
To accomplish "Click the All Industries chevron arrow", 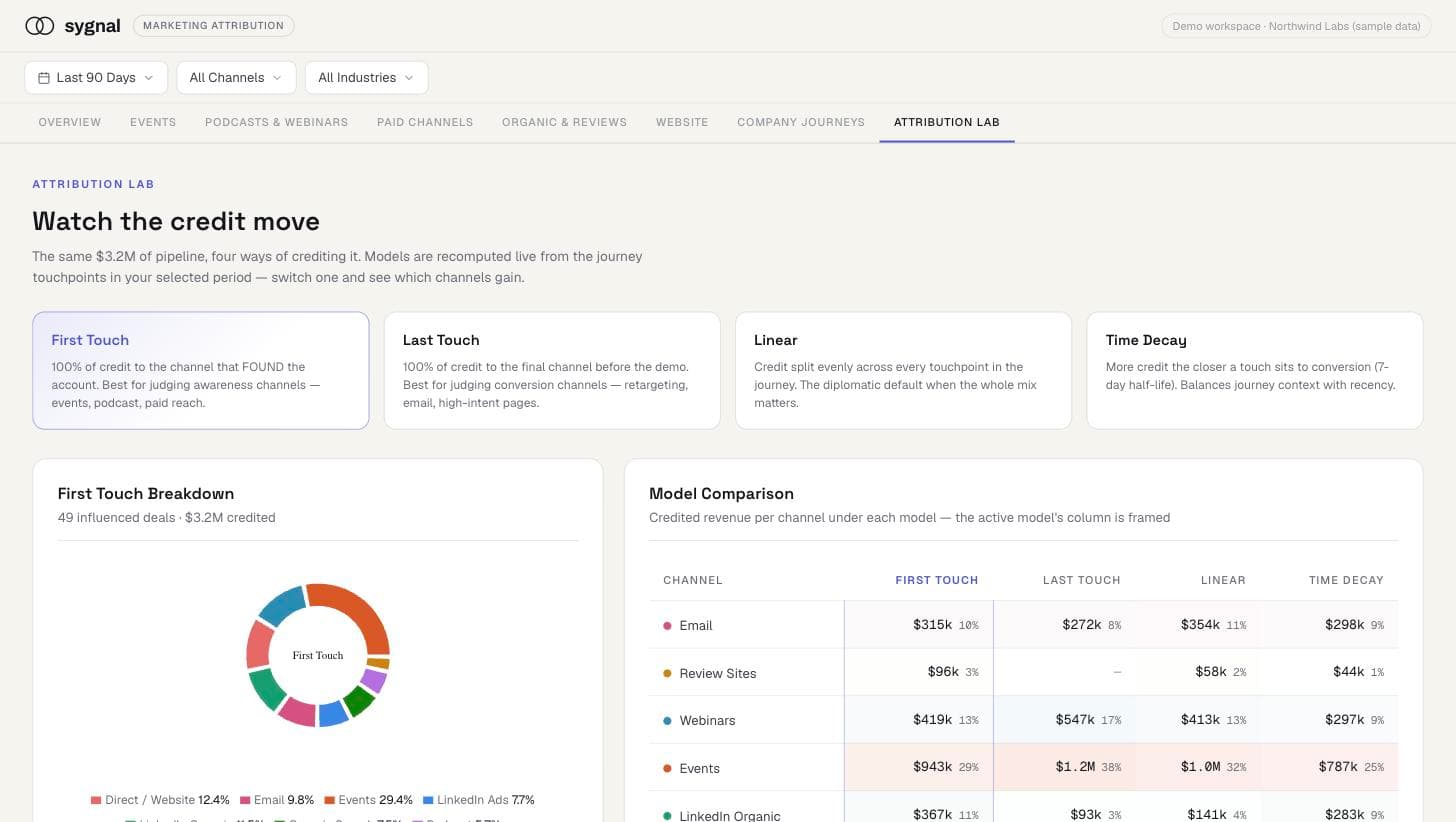I will pyautogui.click(x=408, y=78).
